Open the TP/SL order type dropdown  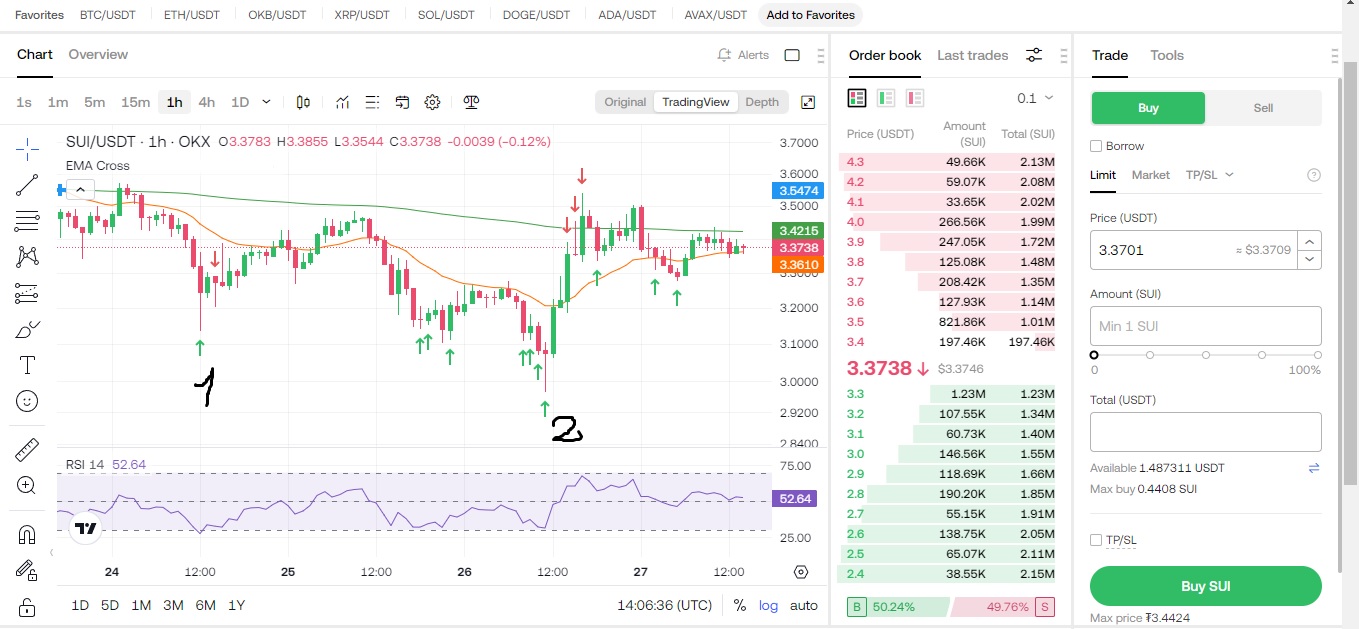point(1209,175)
